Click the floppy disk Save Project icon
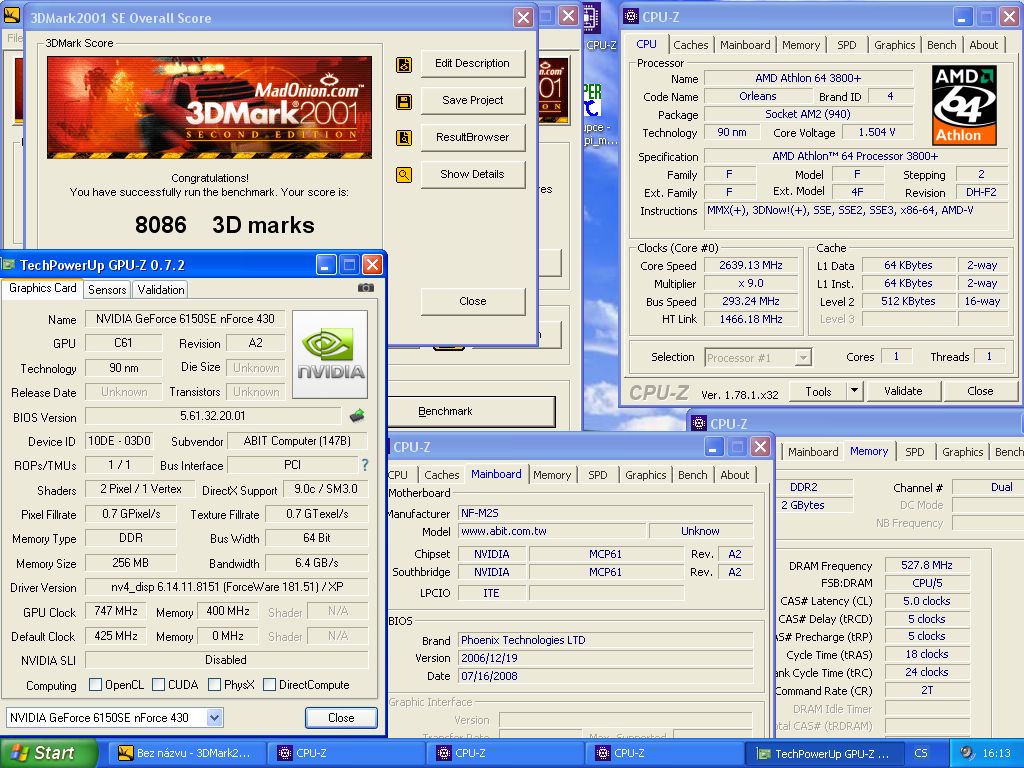 click(x=404, y=101)
